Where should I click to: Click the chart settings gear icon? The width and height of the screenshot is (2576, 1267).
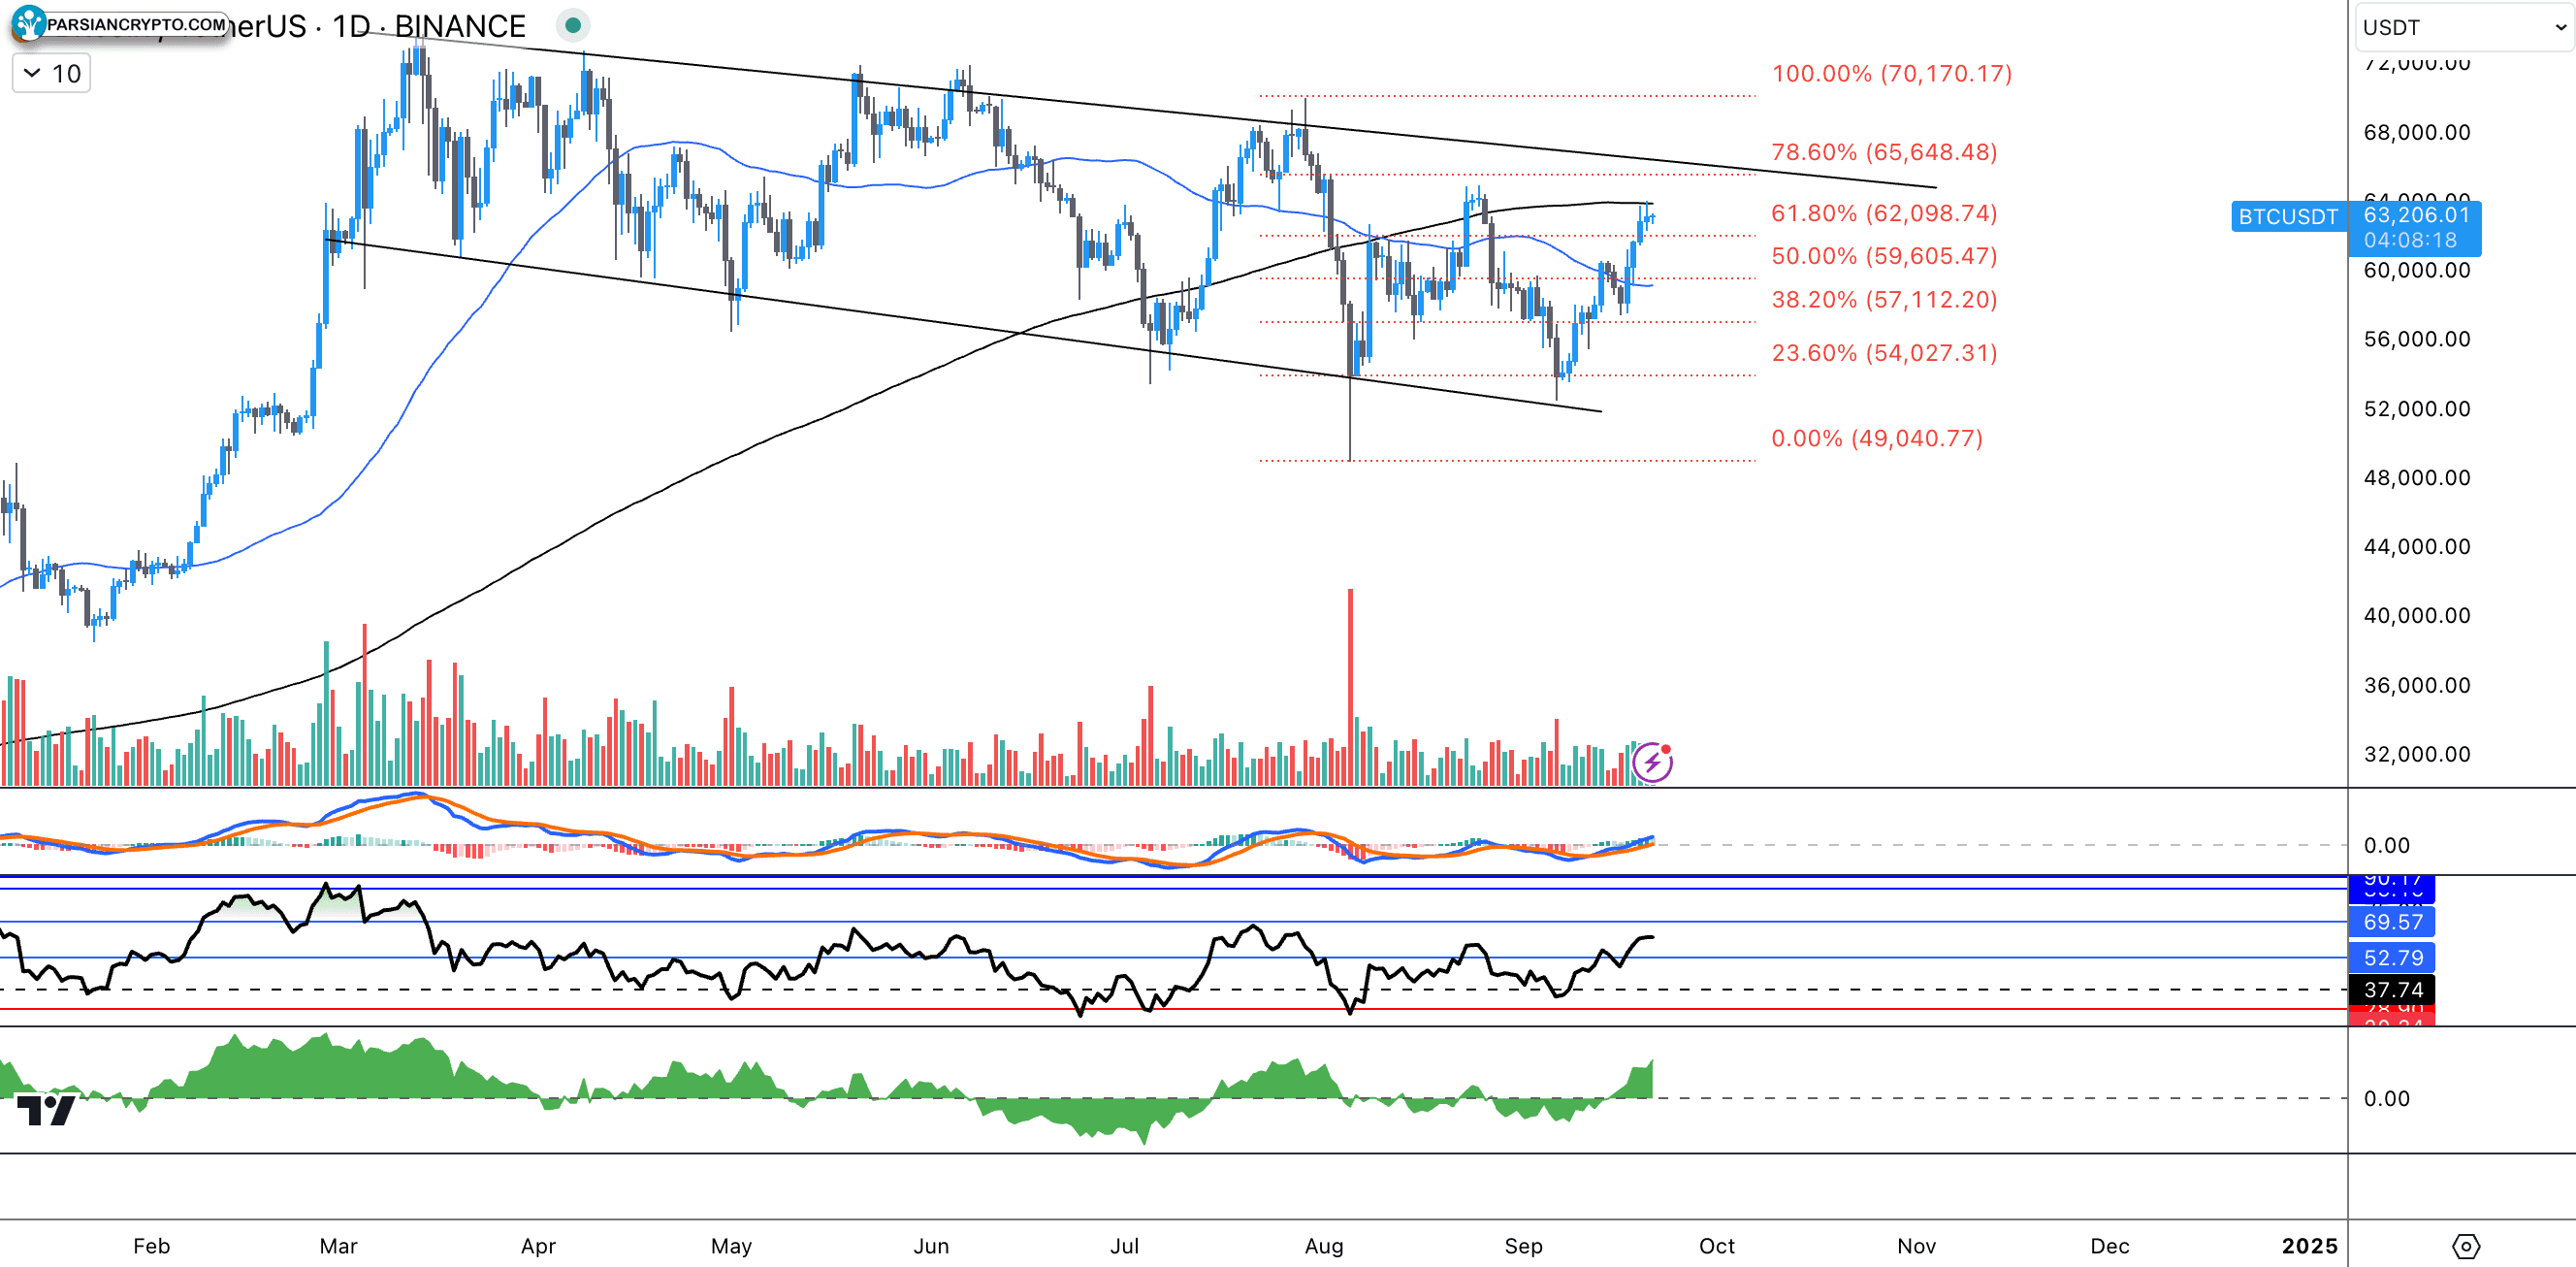2466,1246
